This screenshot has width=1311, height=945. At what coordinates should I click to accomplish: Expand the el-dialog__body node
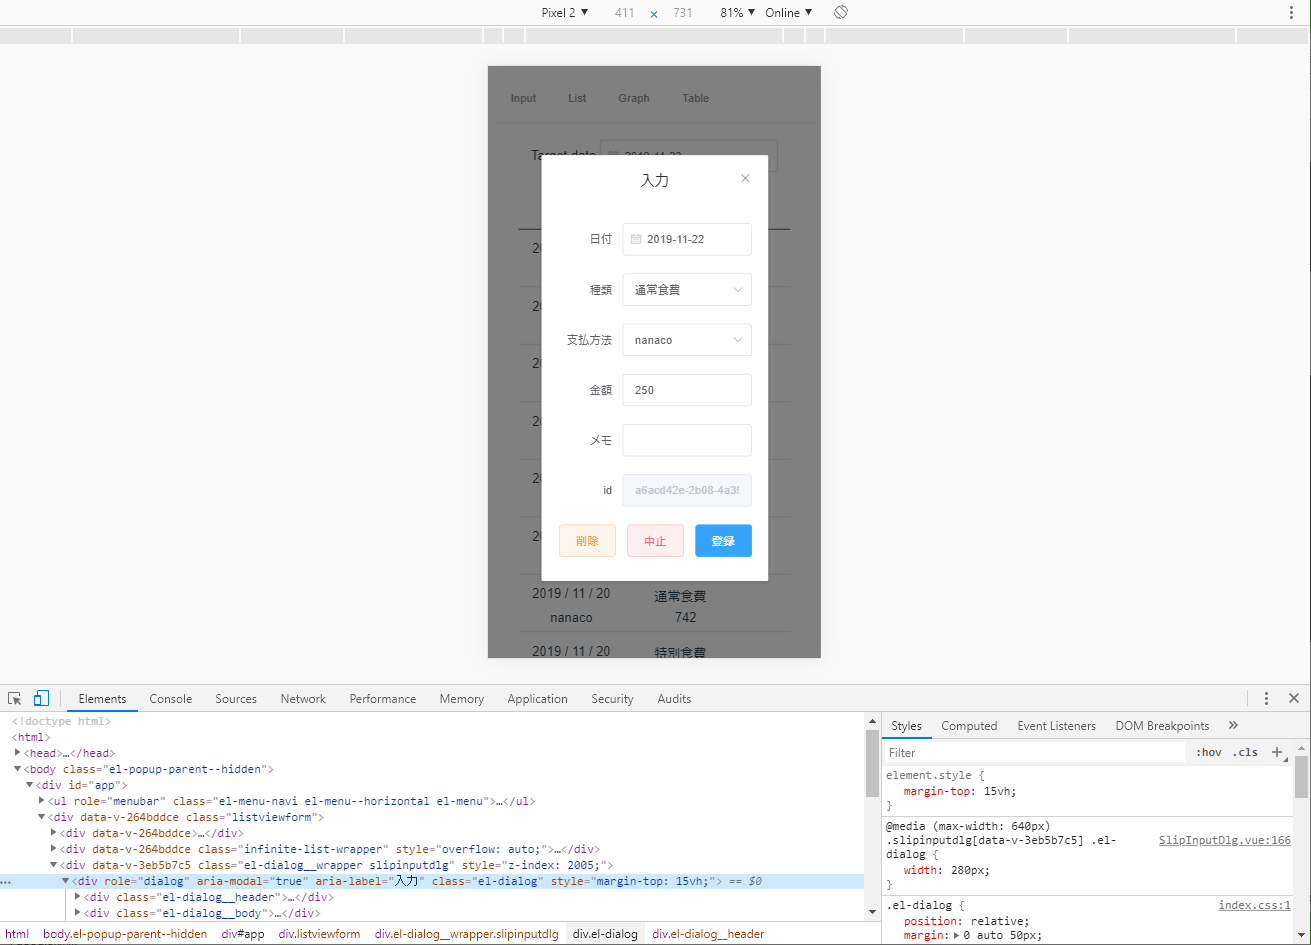pyautogui.click(x=78, y=913)
